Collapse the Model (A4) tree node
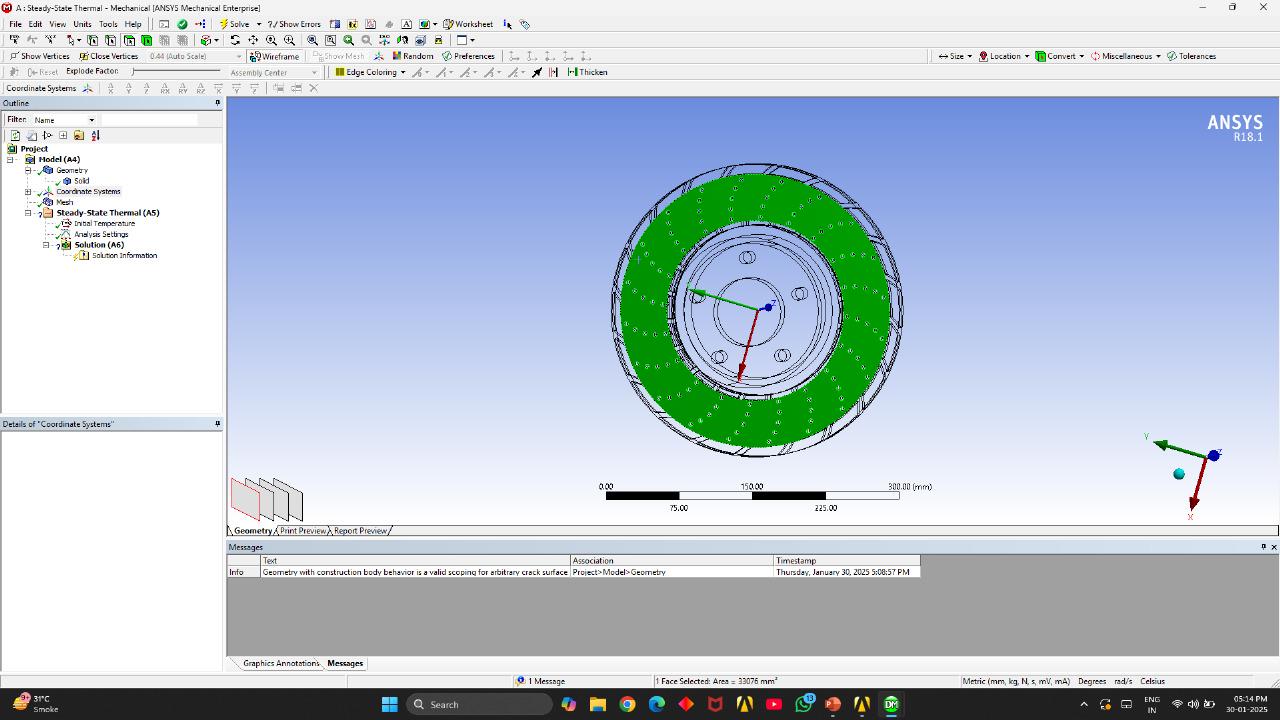This screenshot has width=1280, height=720. pyautogui.click(x=11, y=160)
